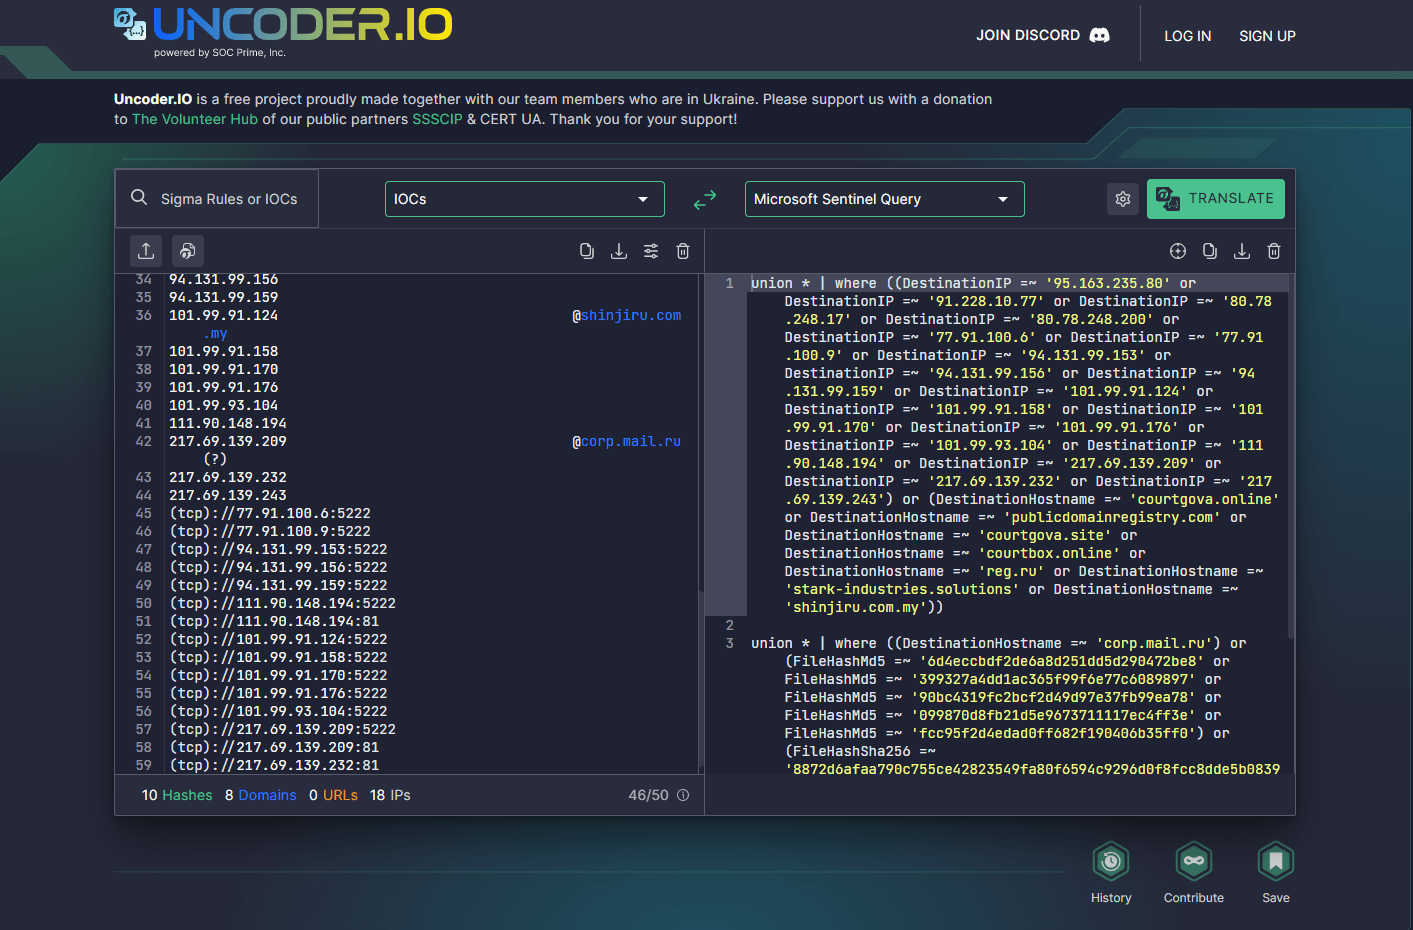Open Contribute
1413x930 pixels.
pyautogui.click(x=1194, y=873)
